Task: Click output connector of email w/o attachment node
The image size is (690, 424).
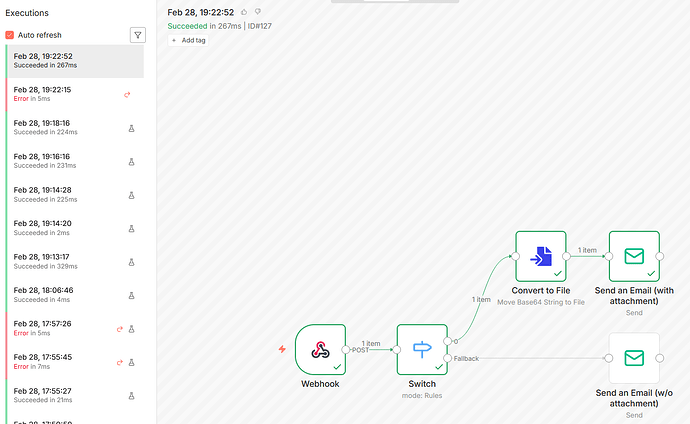Action: (x=660, y=358)
